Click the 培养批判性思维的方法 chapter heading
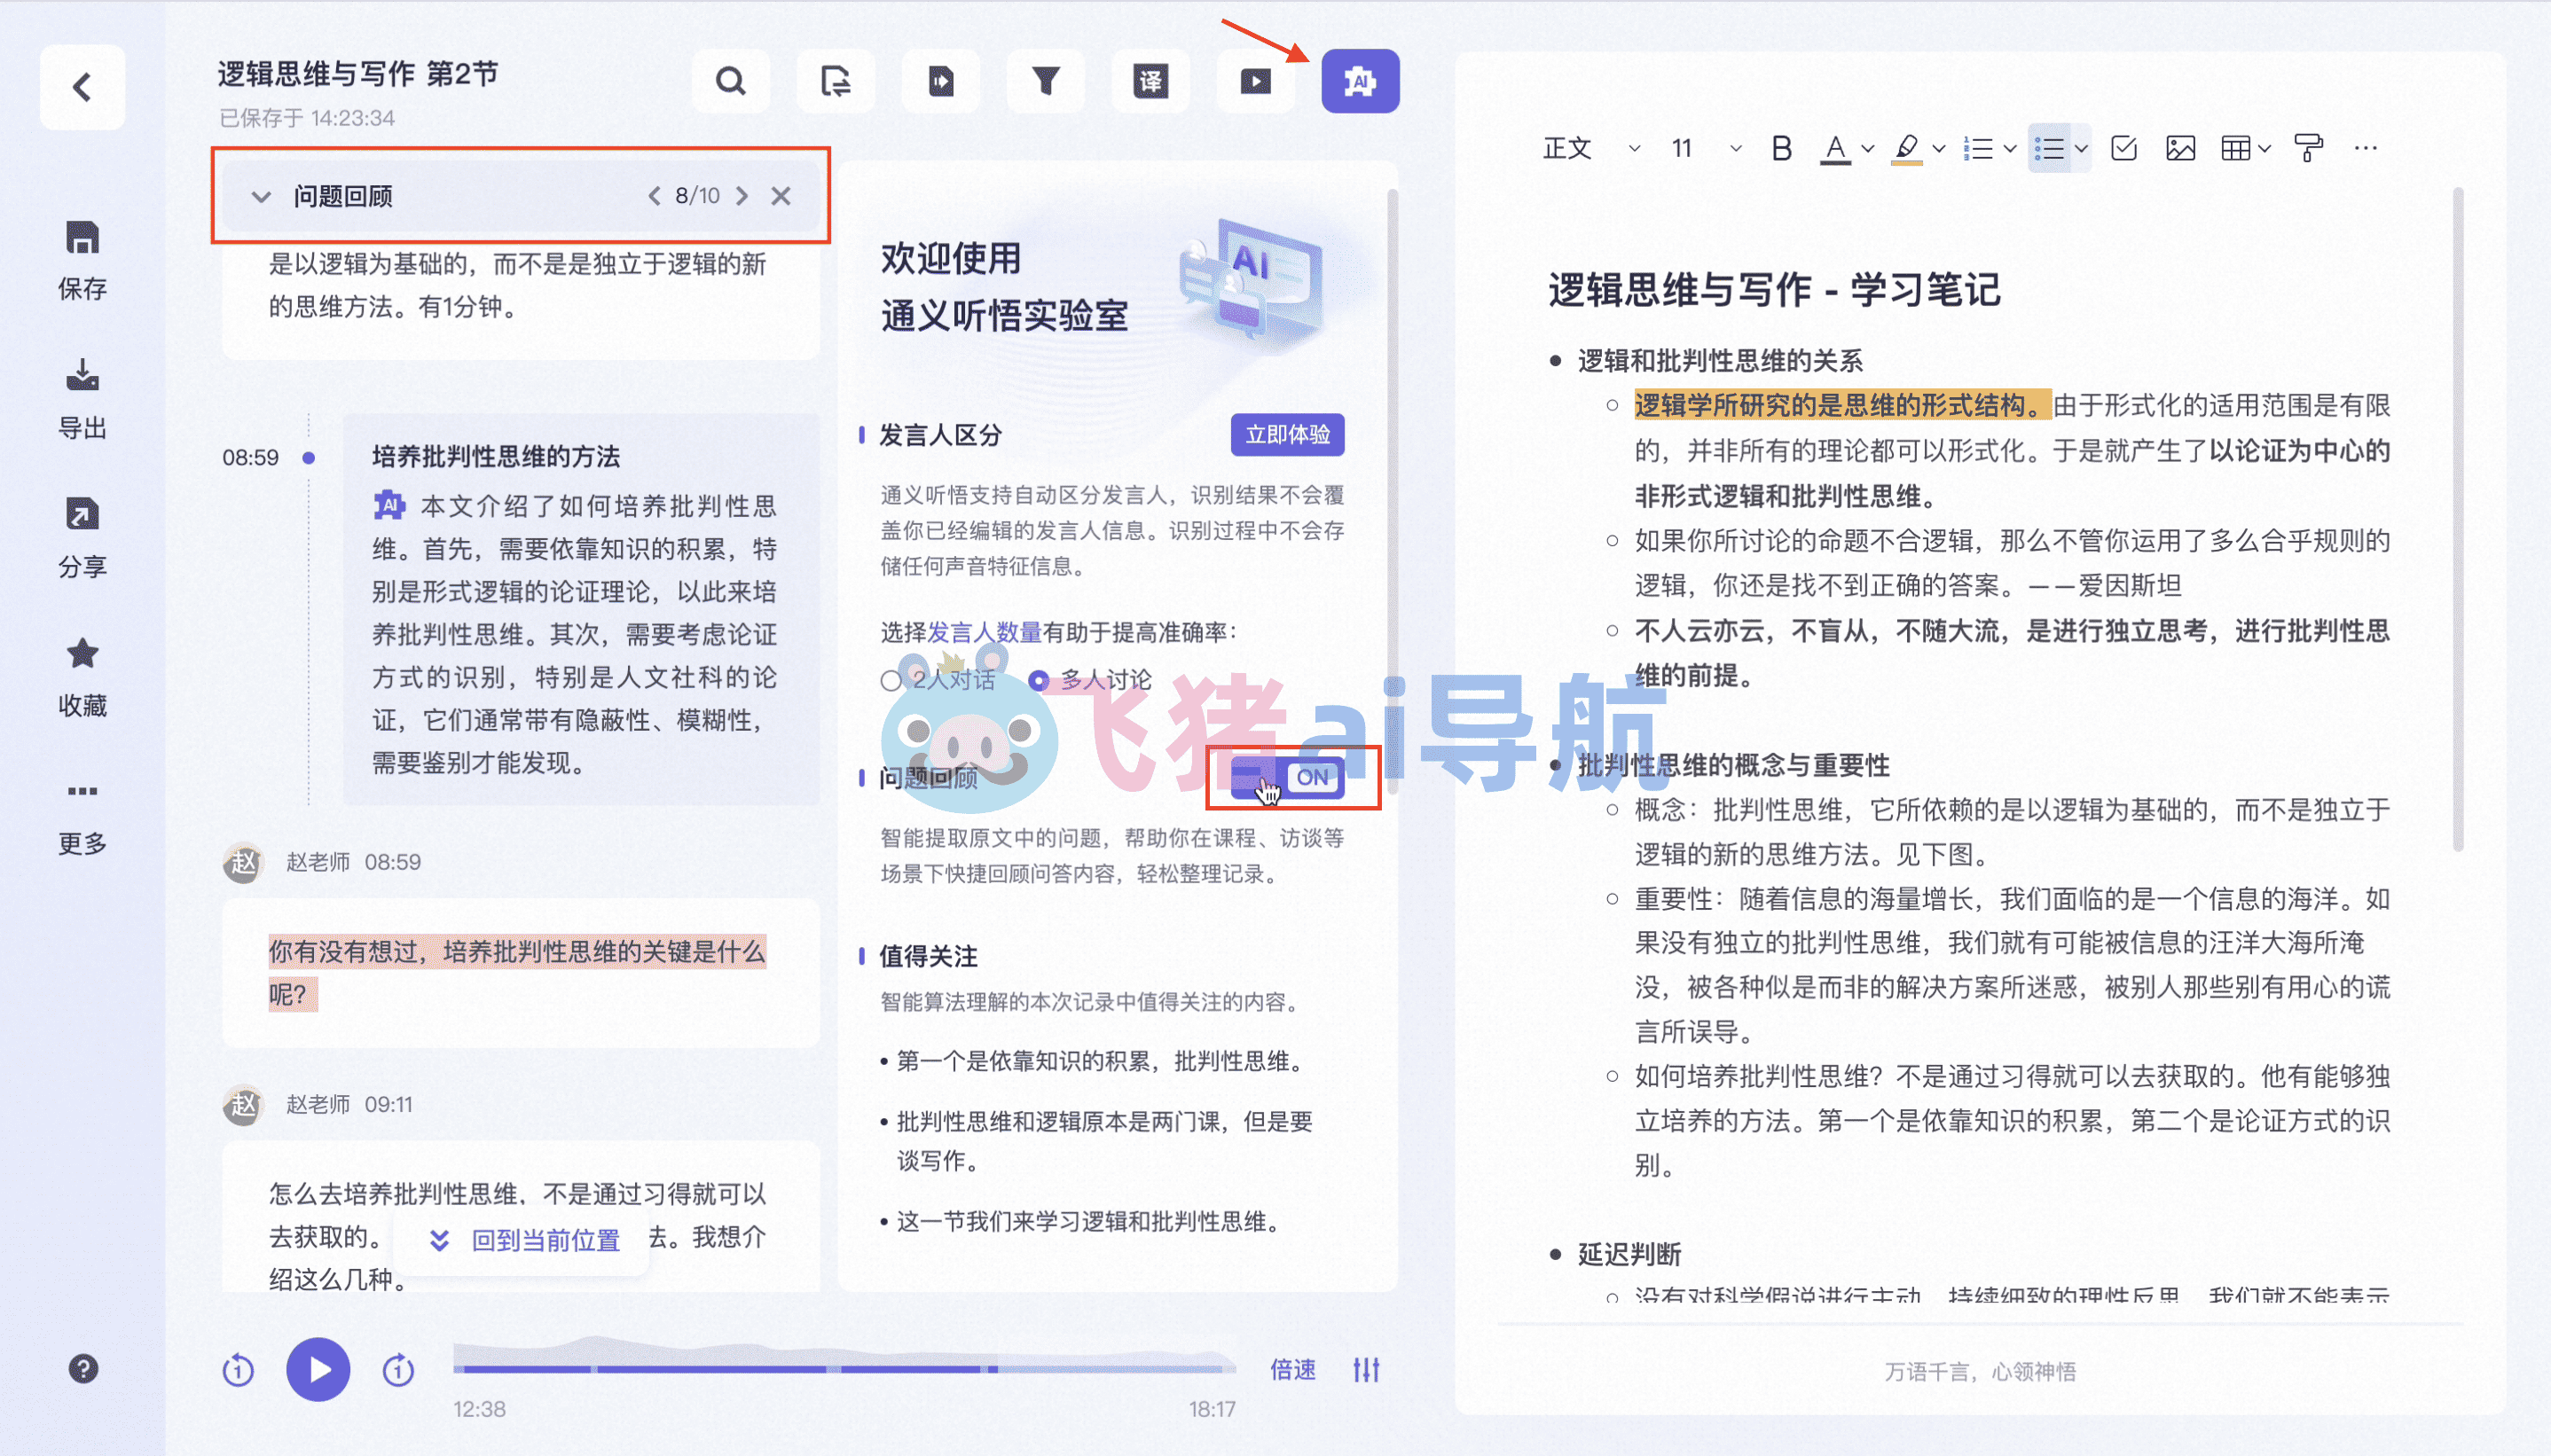 496,456
